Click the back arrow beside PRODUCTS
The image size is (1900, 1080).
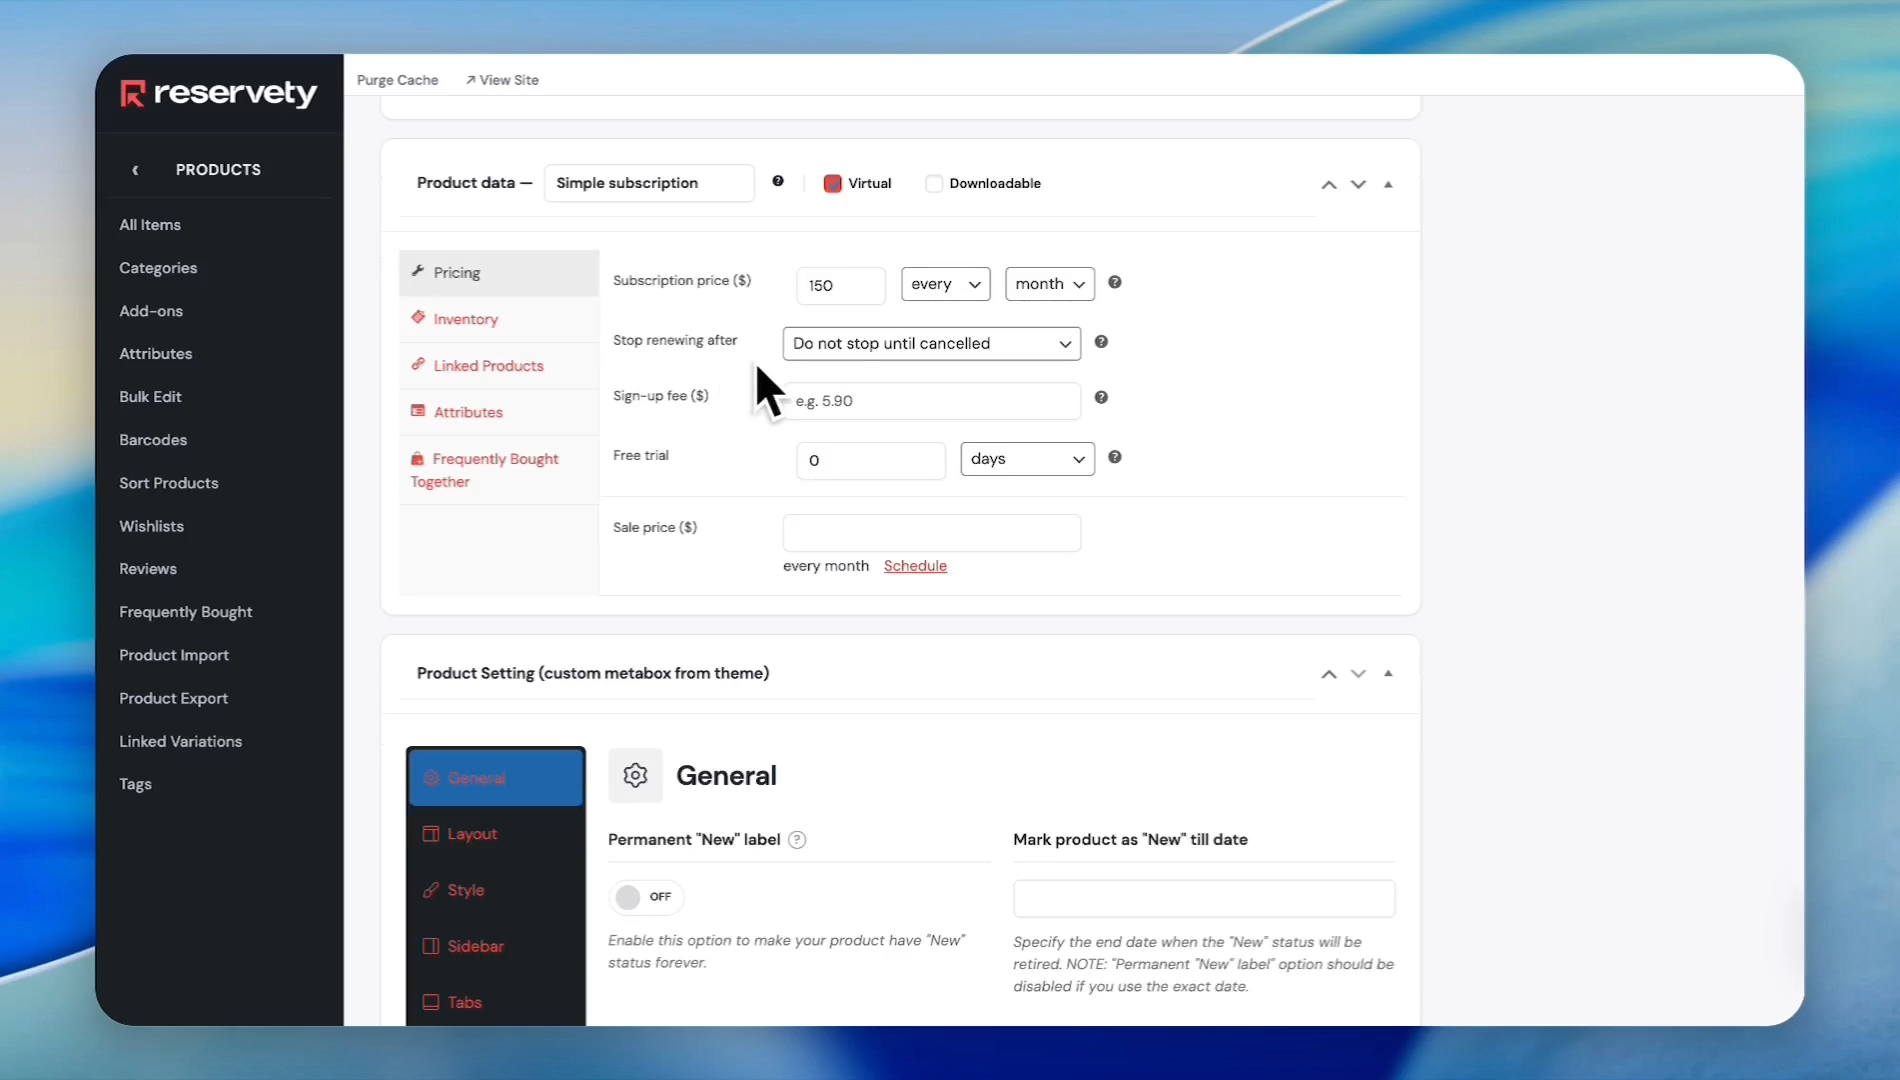pyautogui.click(x=136, y=170)
